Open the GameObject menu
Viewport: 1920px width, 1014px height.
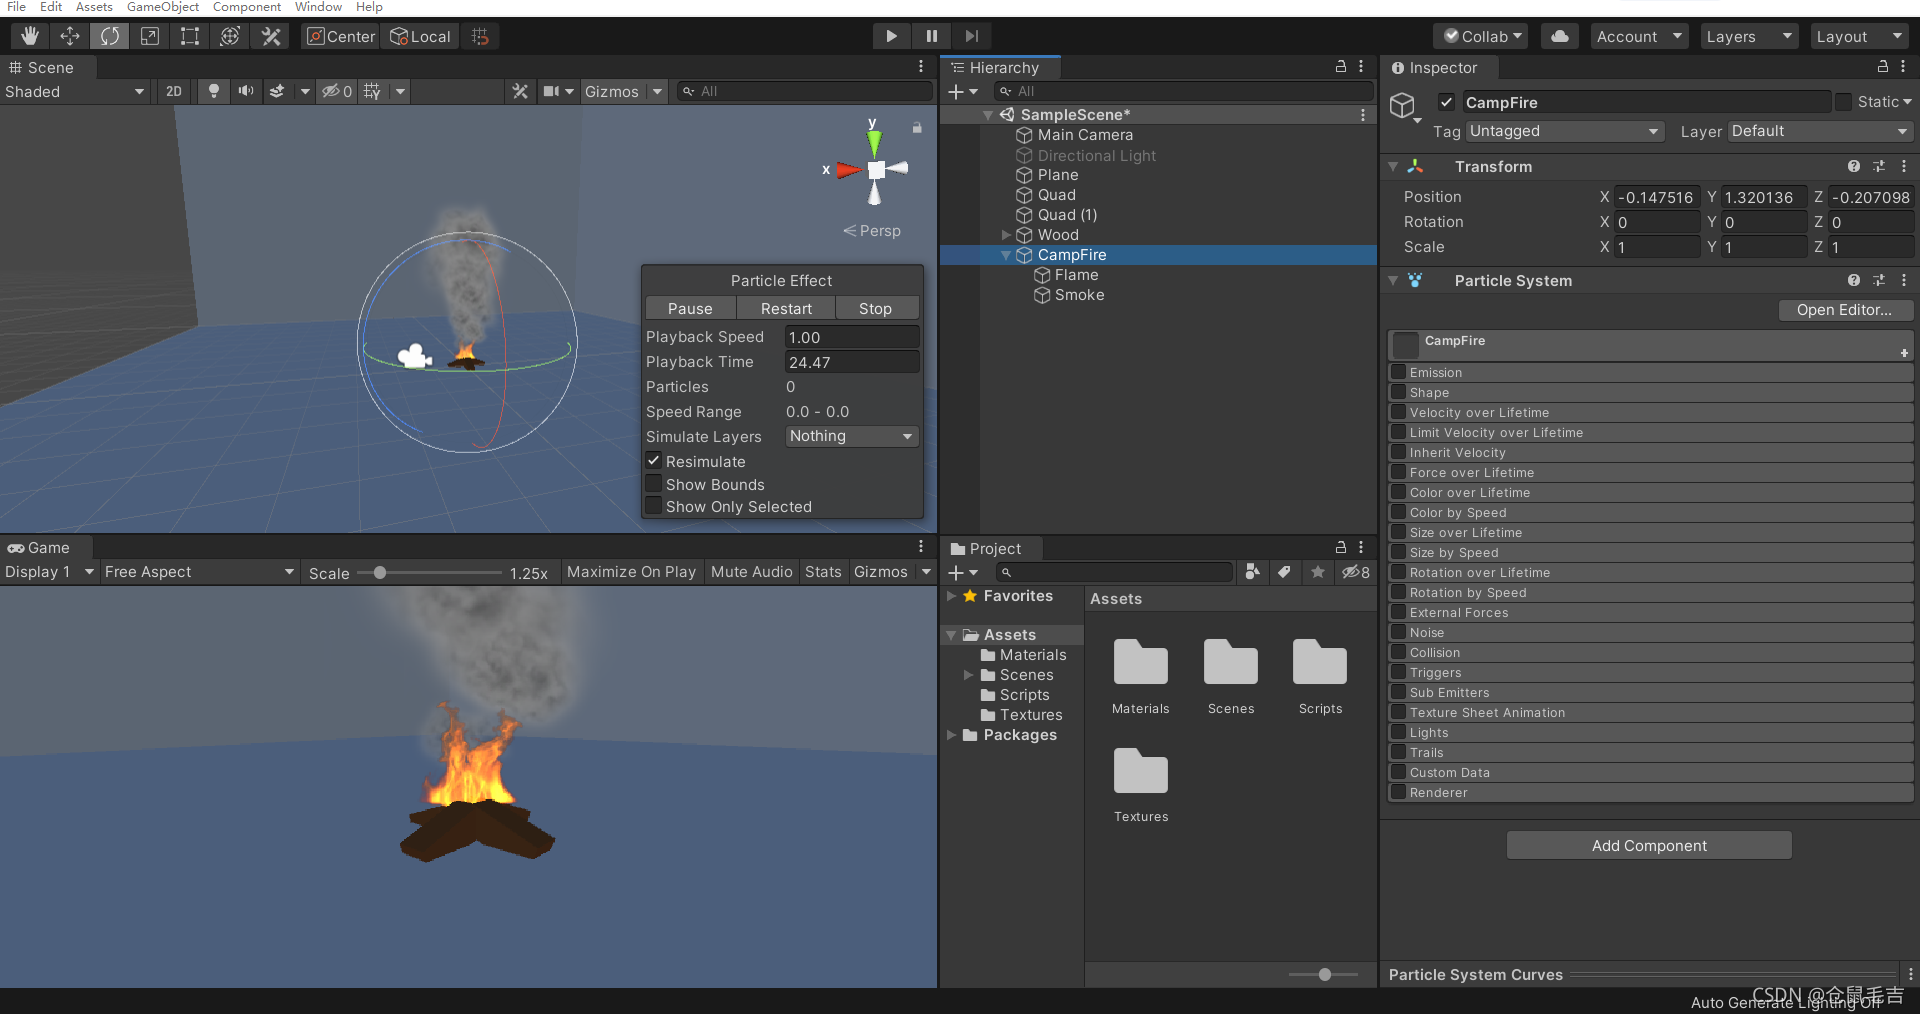(162, 7)
